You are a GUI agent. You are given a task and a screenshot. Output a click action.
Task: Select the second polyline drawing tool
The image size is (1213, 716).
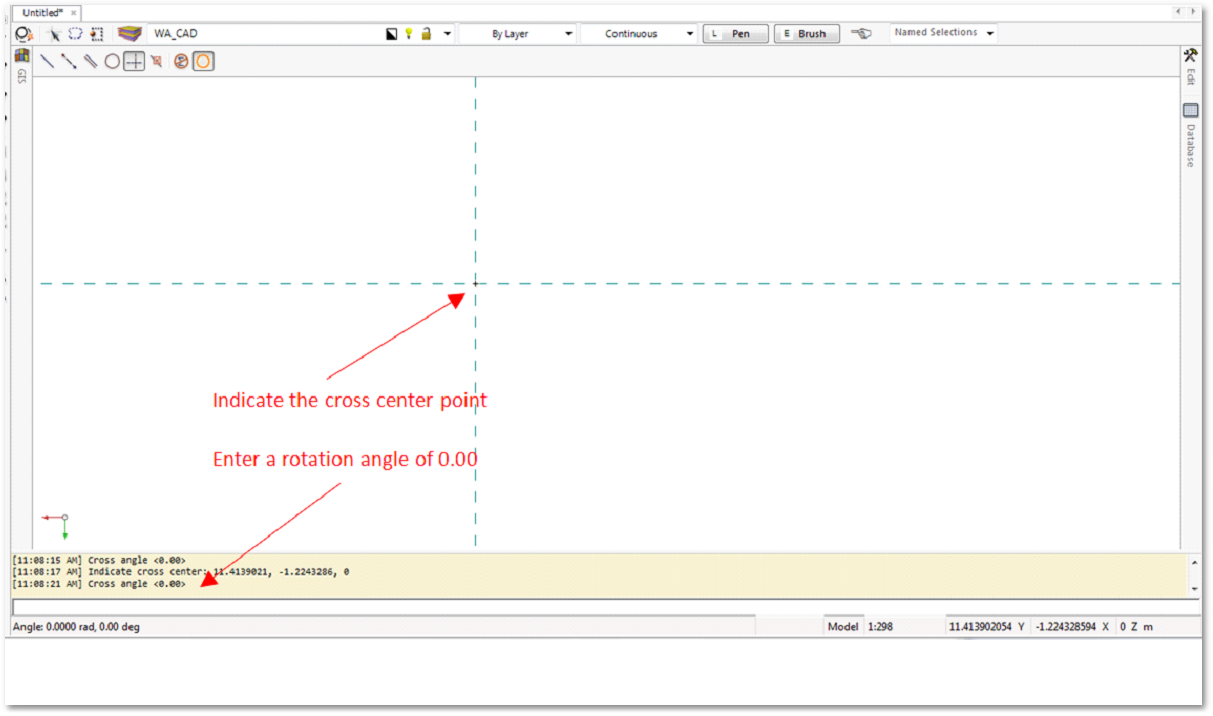pos(68,61)
